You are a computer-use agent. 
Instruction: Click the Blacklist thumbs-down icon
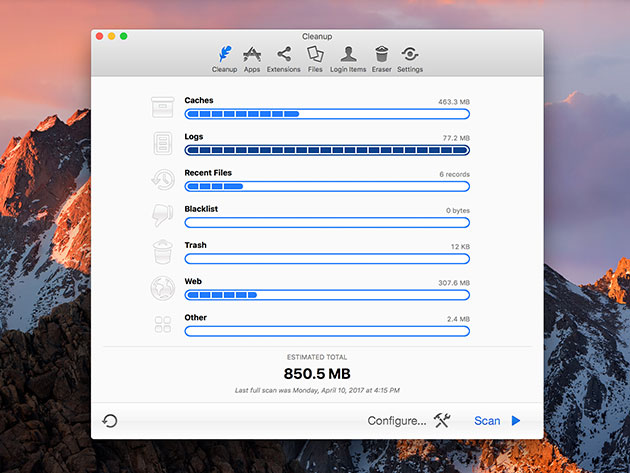(162, 215)
